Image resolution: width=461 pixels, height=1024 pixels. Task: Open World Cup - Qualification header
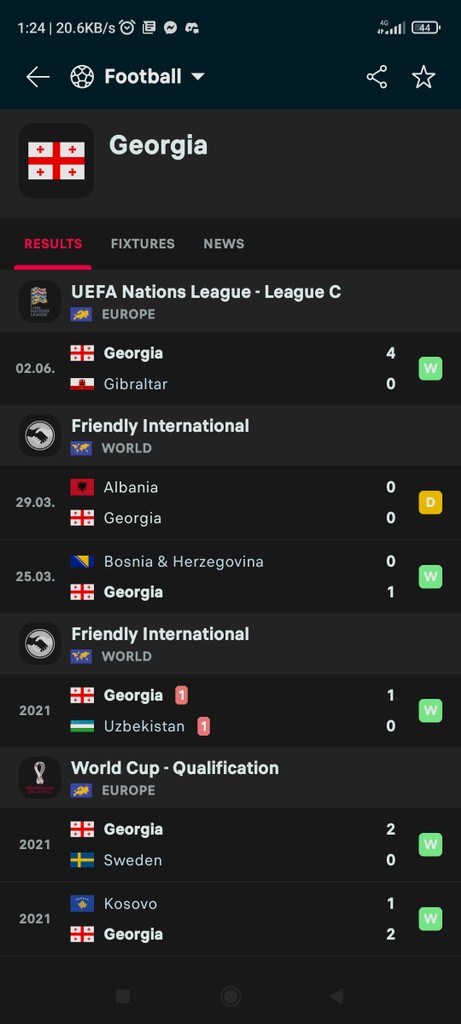pyautogui.click(x=230, y=777)
